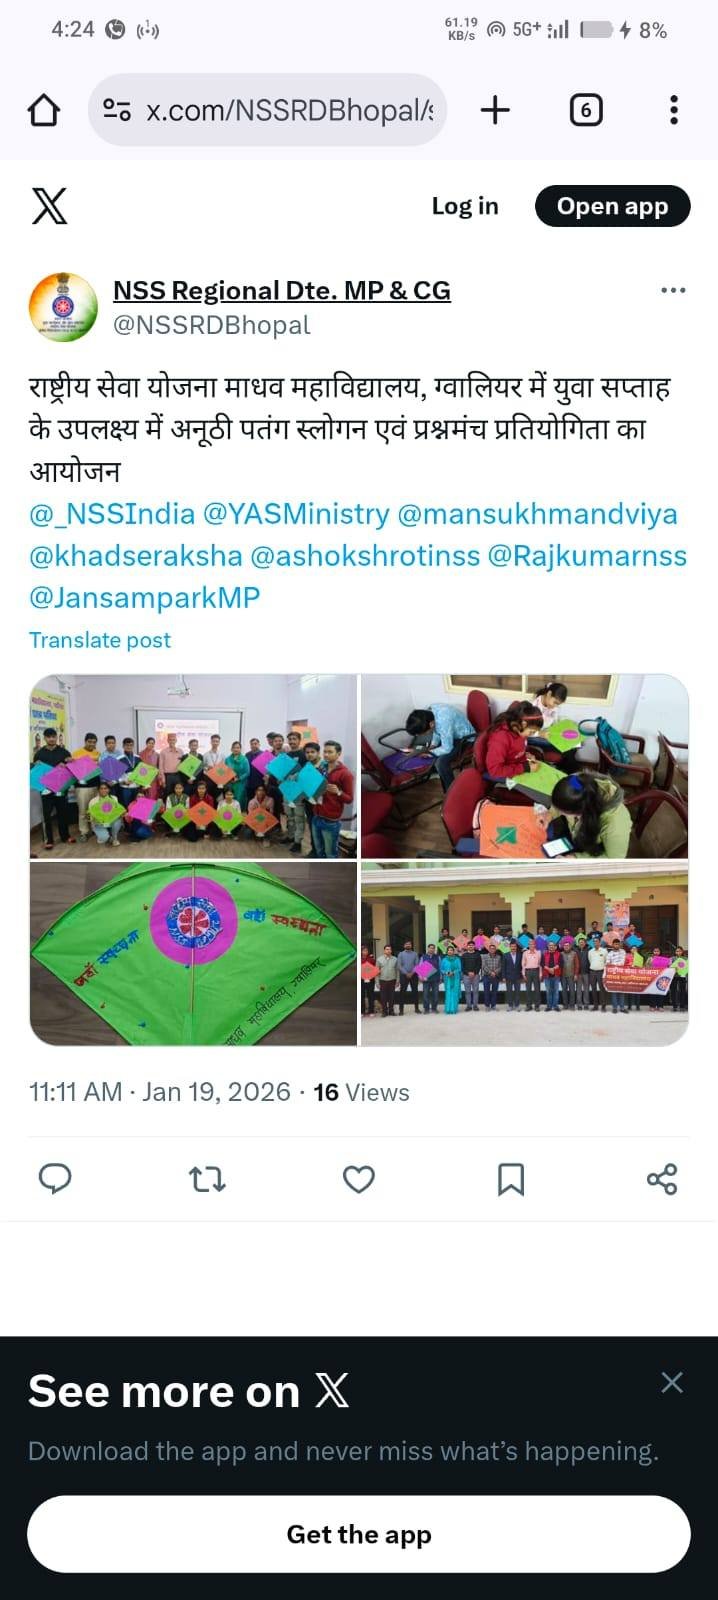Focus the x.com/NSSRDBhopal address bar
The height and width of the screenshot is (1600, 718).
coord(268,110)
